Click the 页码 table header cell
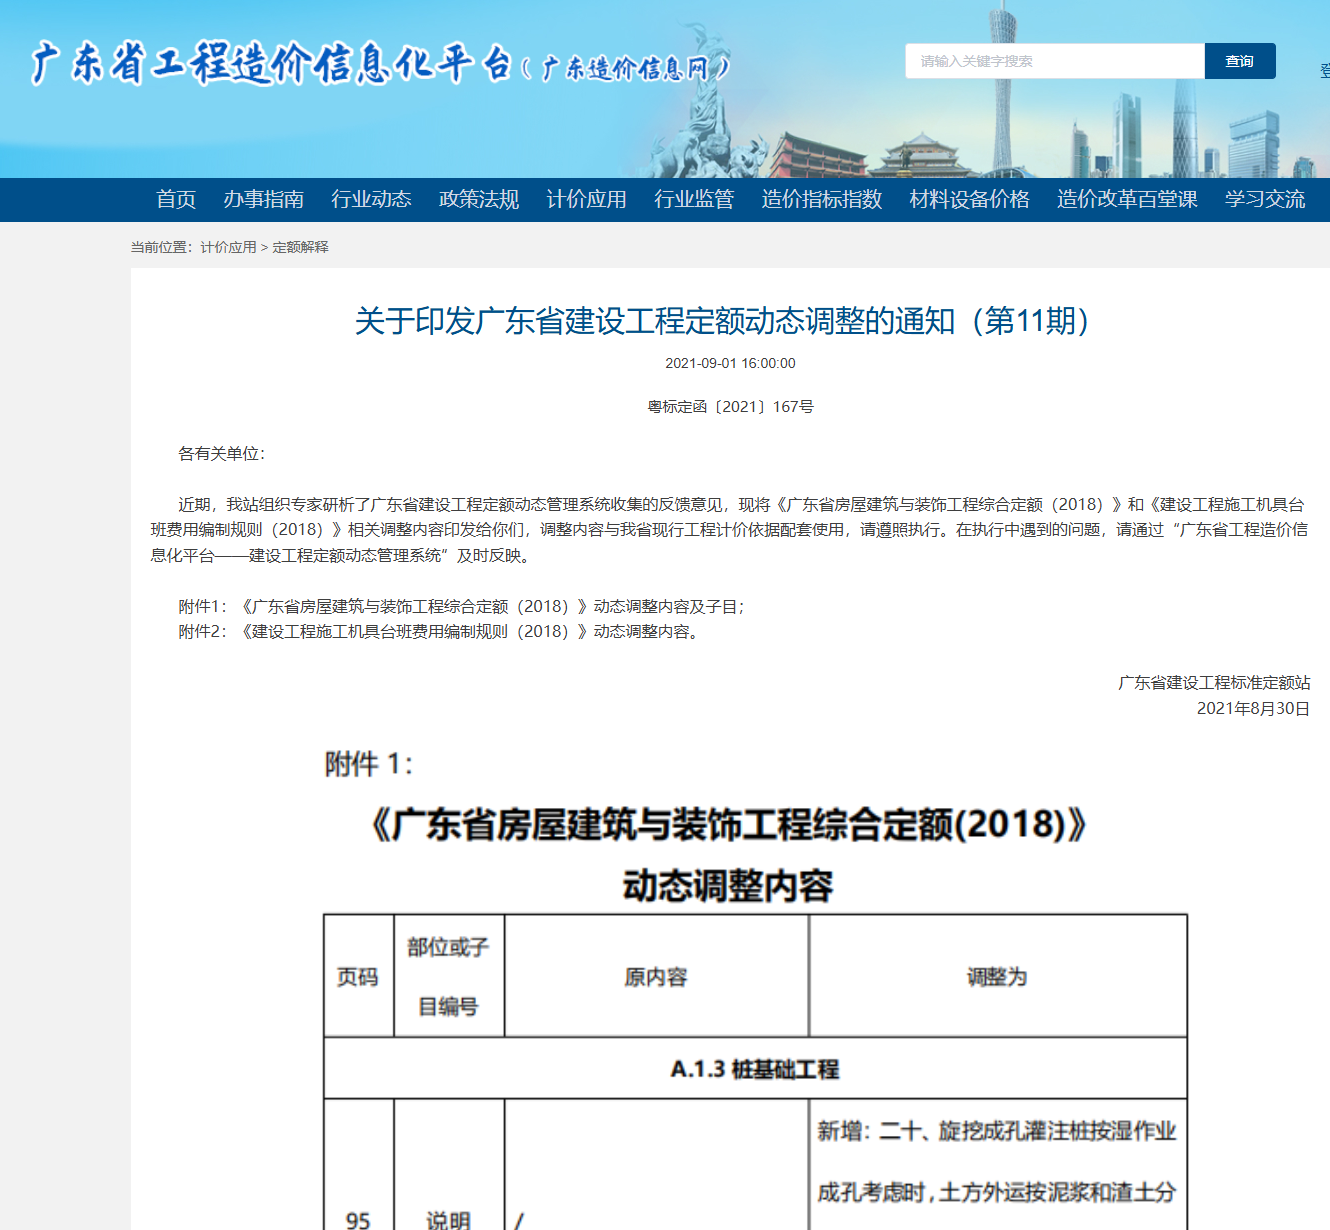 [358, 976]
